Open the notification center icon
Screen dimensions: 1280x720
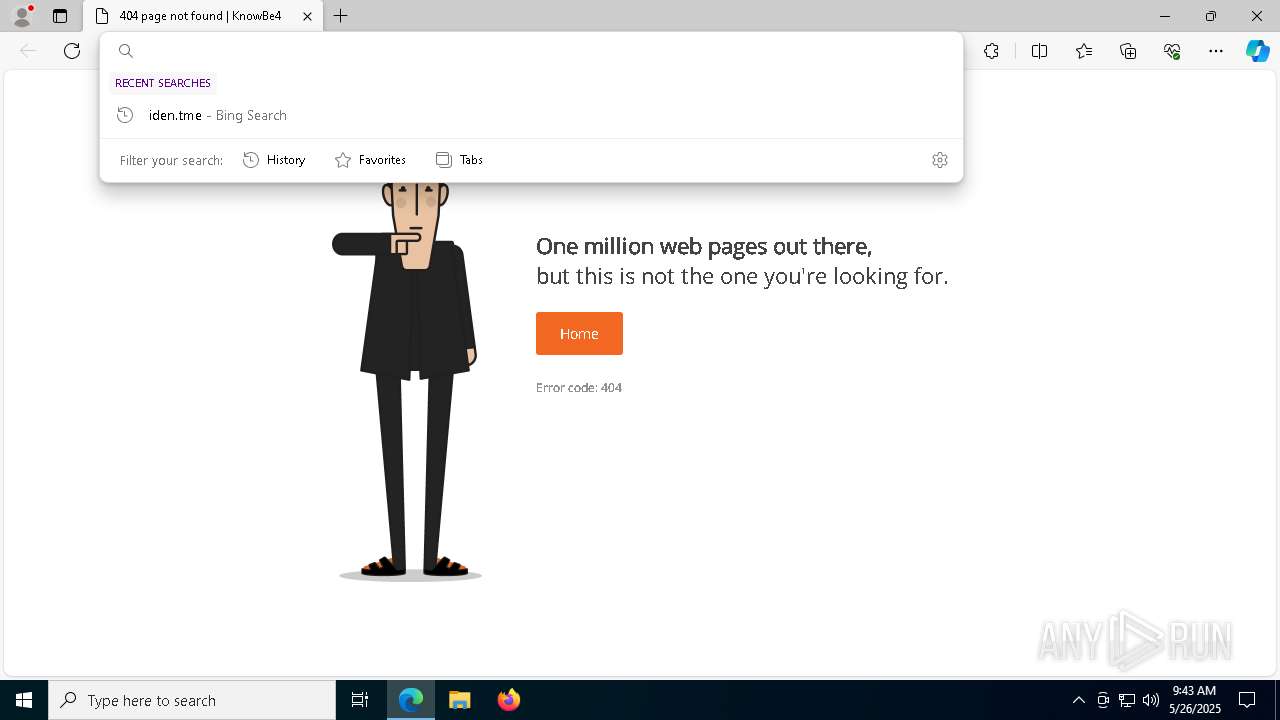click(1247, 700)
